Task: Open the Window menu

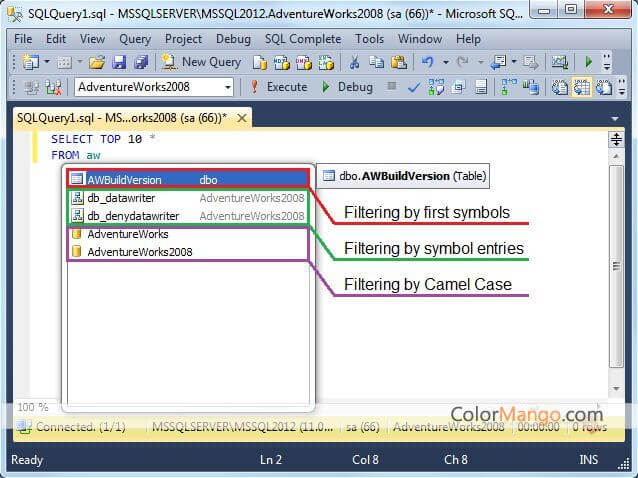Action: tap(420, 39)
